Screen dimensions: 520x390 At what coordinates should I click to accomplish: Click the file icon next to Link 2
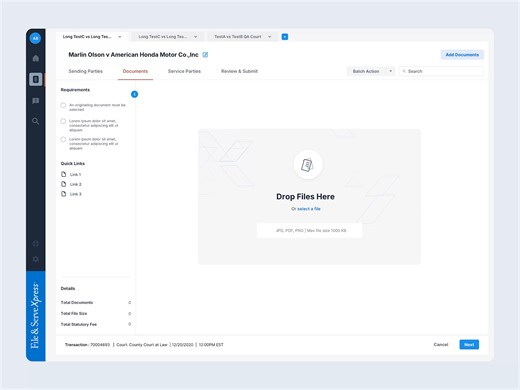point(64,184)
